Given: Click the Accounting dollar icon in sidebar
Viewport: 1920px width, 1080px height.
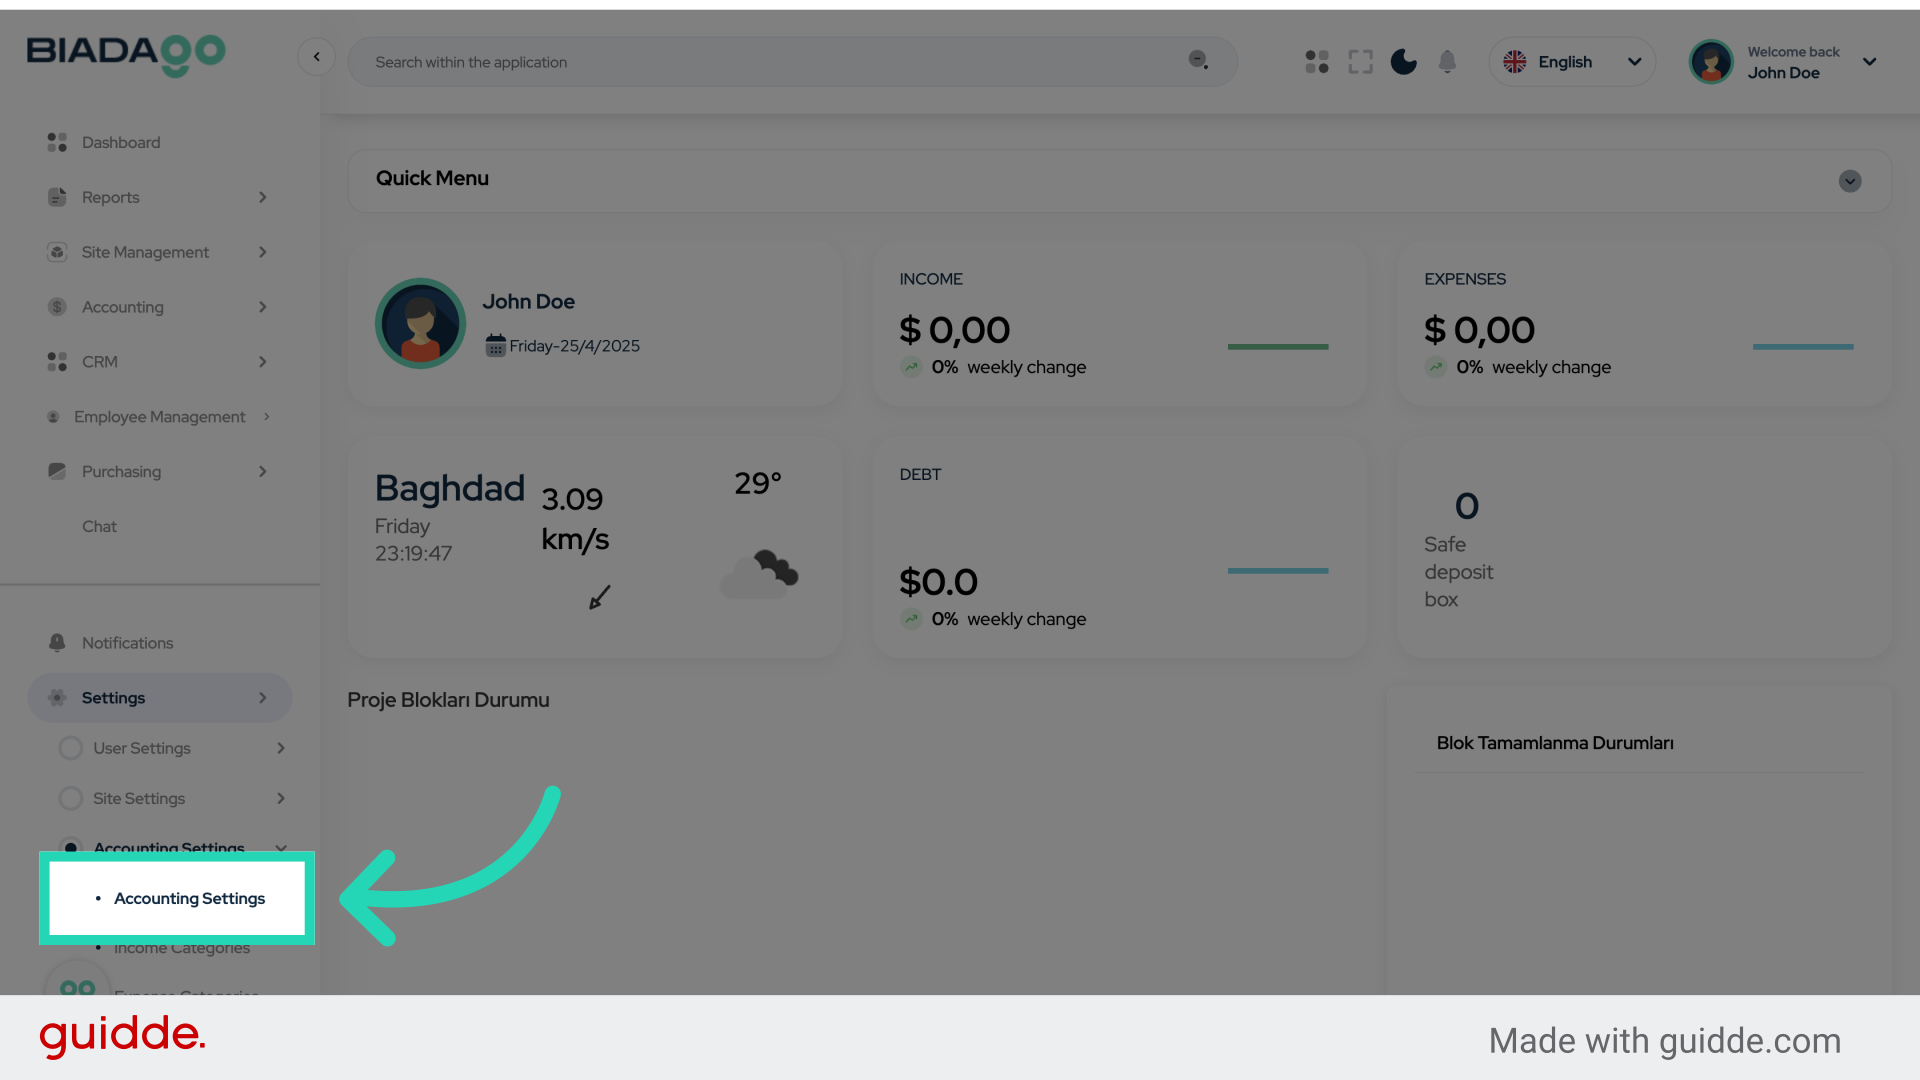Looking at the screenshot, I should point(57,307).
